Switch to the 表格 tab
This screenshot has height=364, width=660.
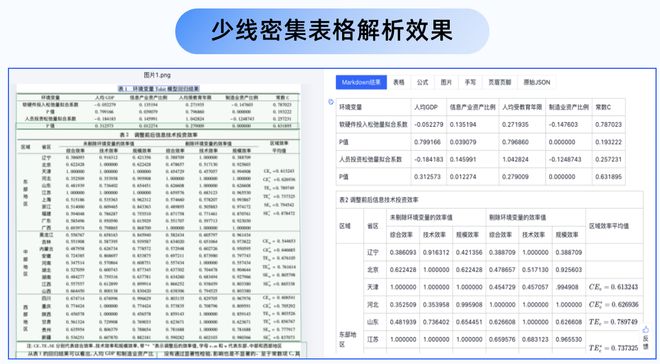click(399, 82)
